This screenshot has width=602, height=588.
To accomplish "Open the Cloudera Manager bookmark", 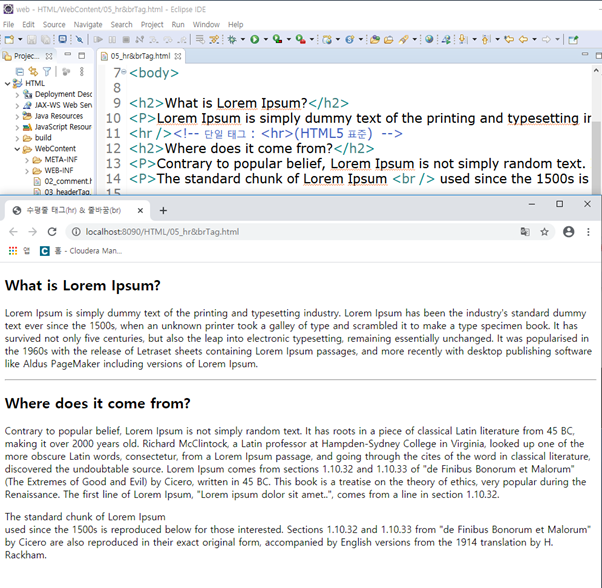I will [x=81, y=251].
